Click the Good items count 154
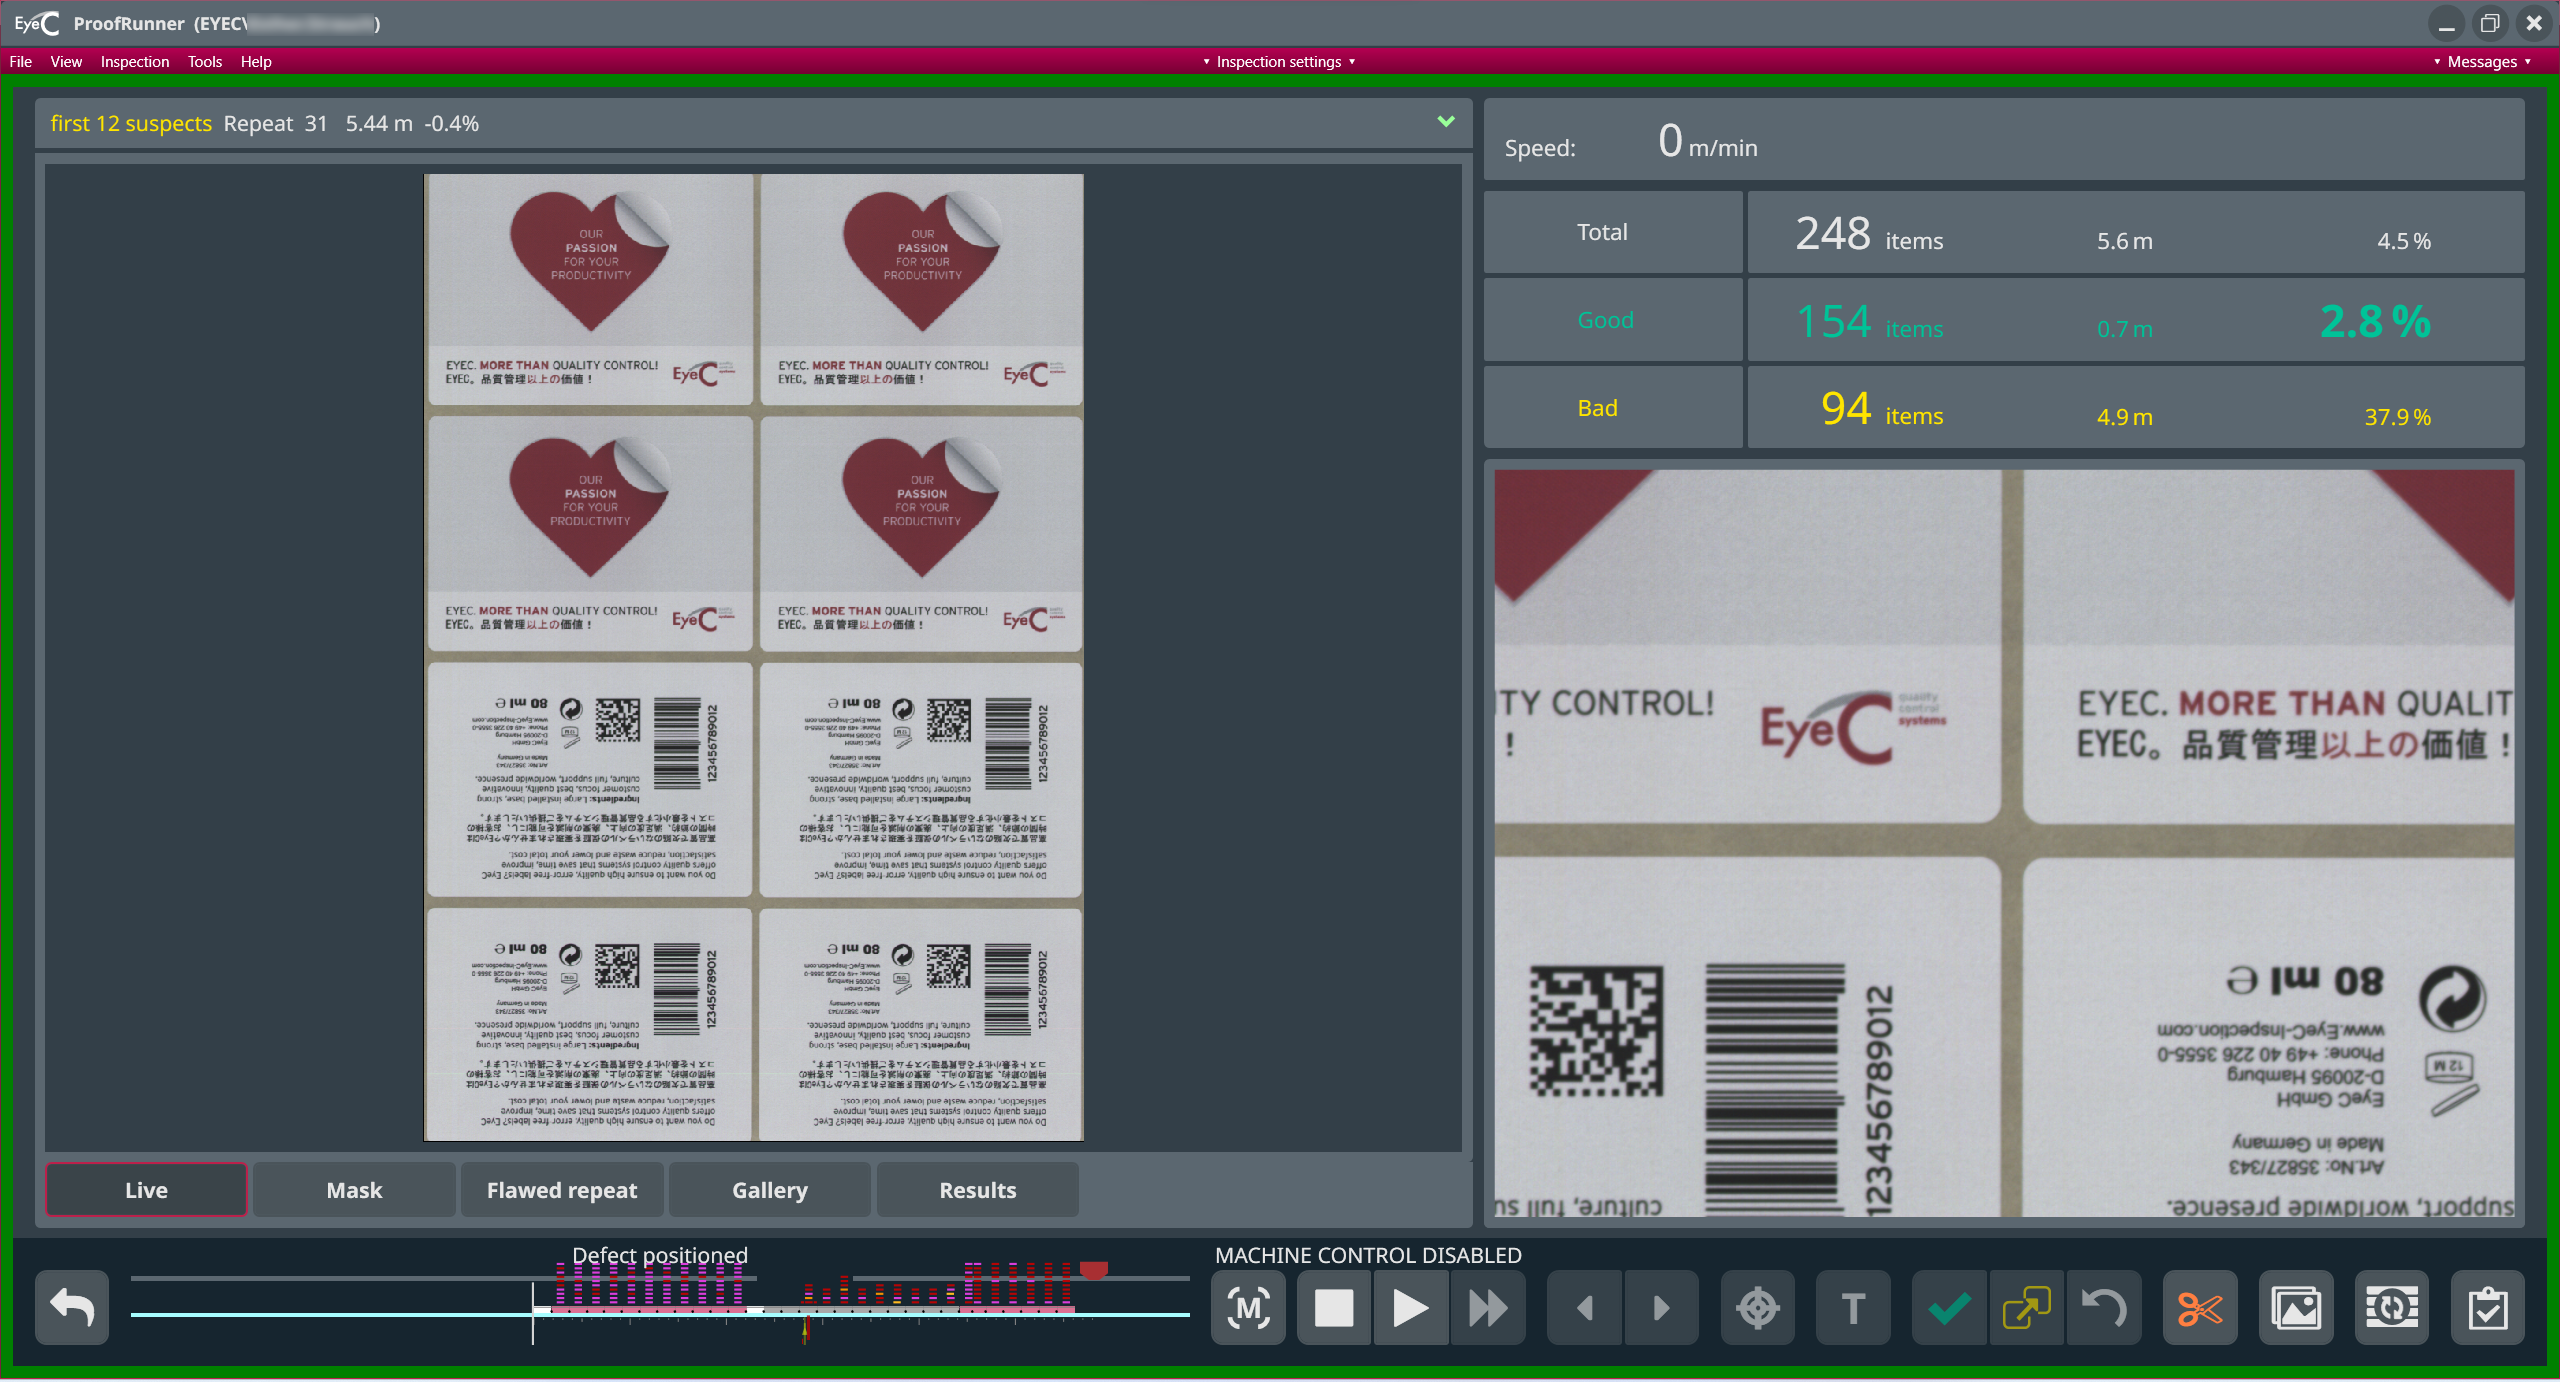 click(1833, 321)
